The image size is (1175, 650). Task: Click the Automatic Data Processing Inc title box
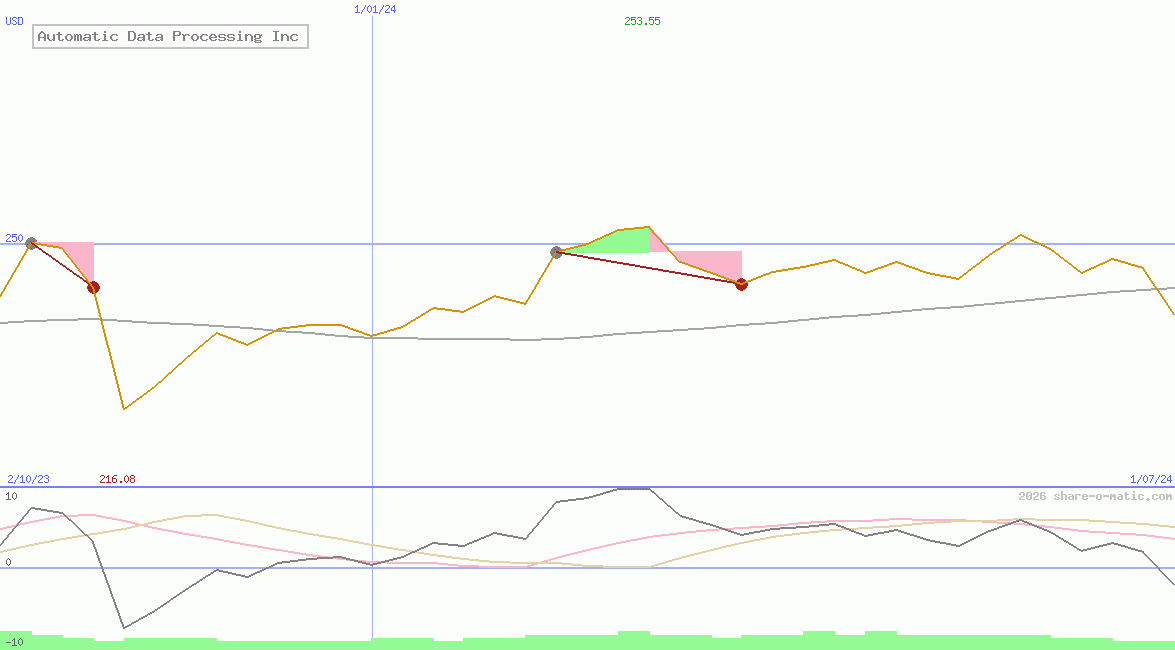point(170,36)
